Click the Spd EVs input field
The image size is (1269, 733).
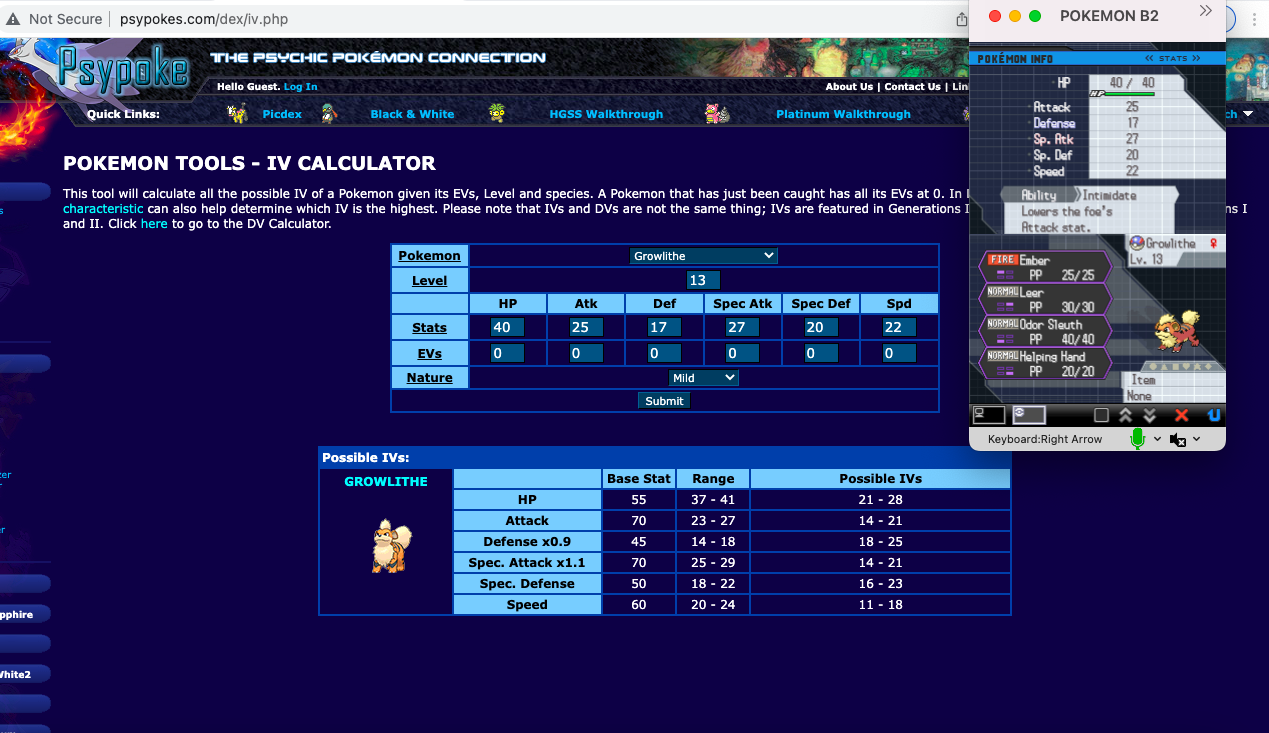point(899,354)
